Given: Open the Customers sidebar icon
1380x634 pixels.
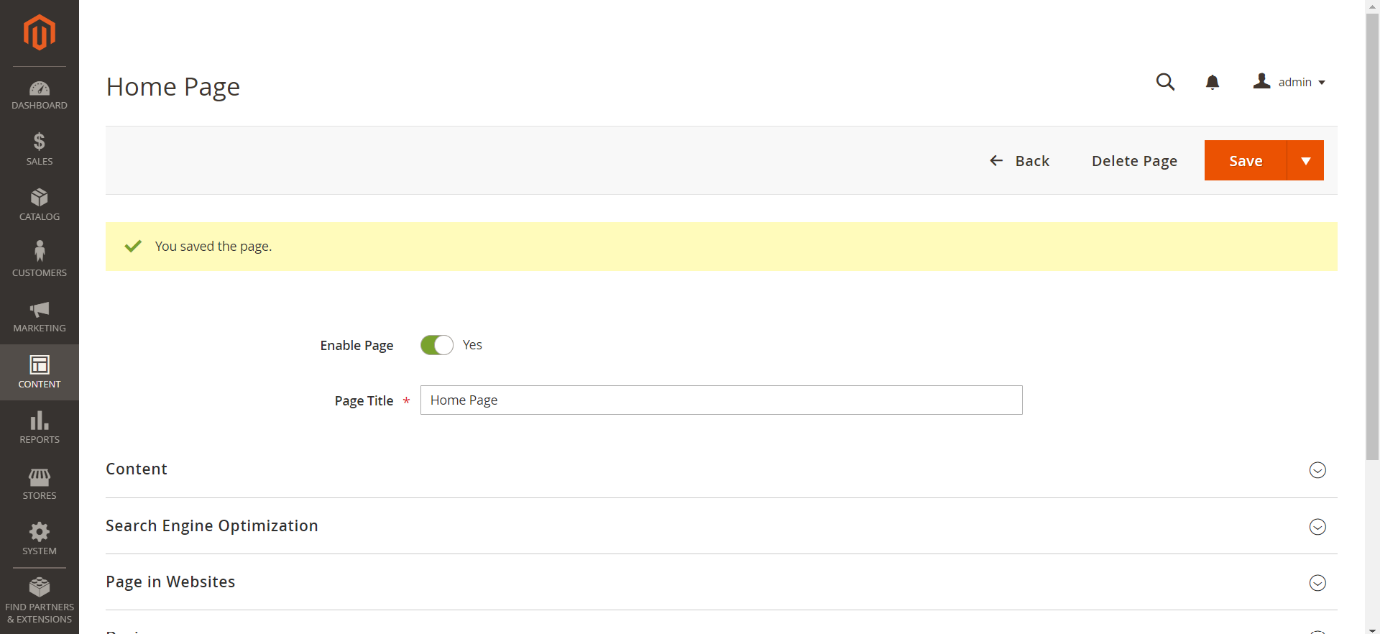Looking at the screenshot, I should (x=39, y=260).
